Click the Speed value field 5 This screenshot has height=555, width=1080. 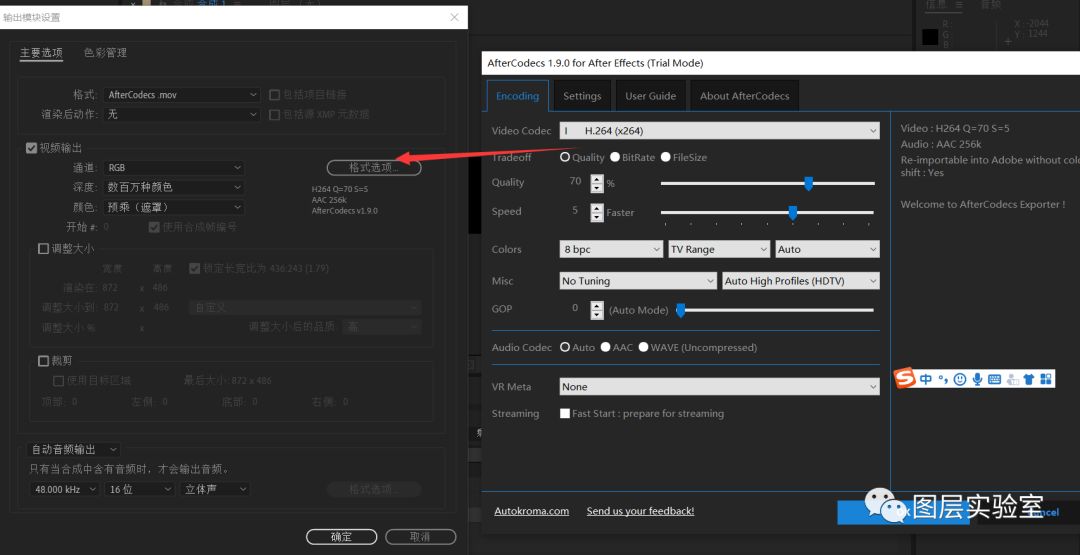(575, 211)
